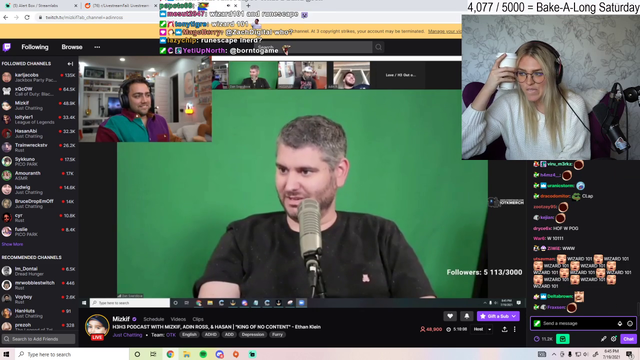Viewport: 640px width, 360px height.
Task: Open the loltyler1 channel in sidebar
Action: tap(39, 119)
